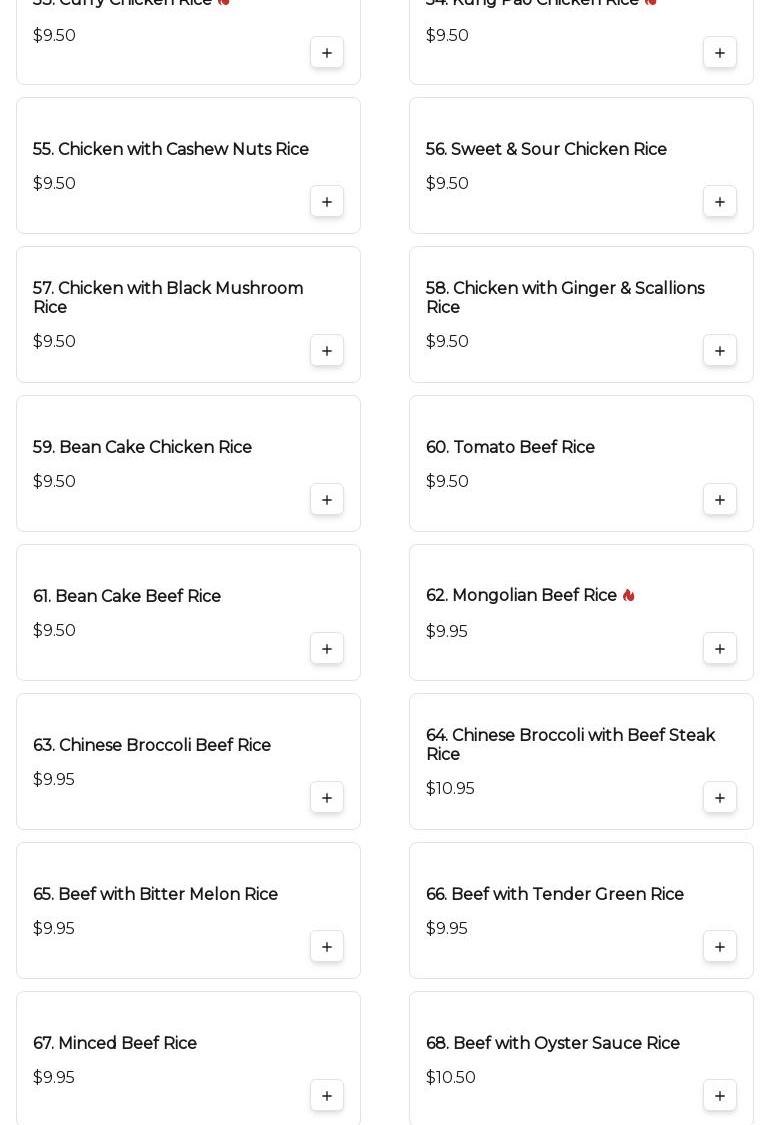Add Mongolian Beef Rice to cart
Viewport: 770px width, 1125px height.
[720, 649]
